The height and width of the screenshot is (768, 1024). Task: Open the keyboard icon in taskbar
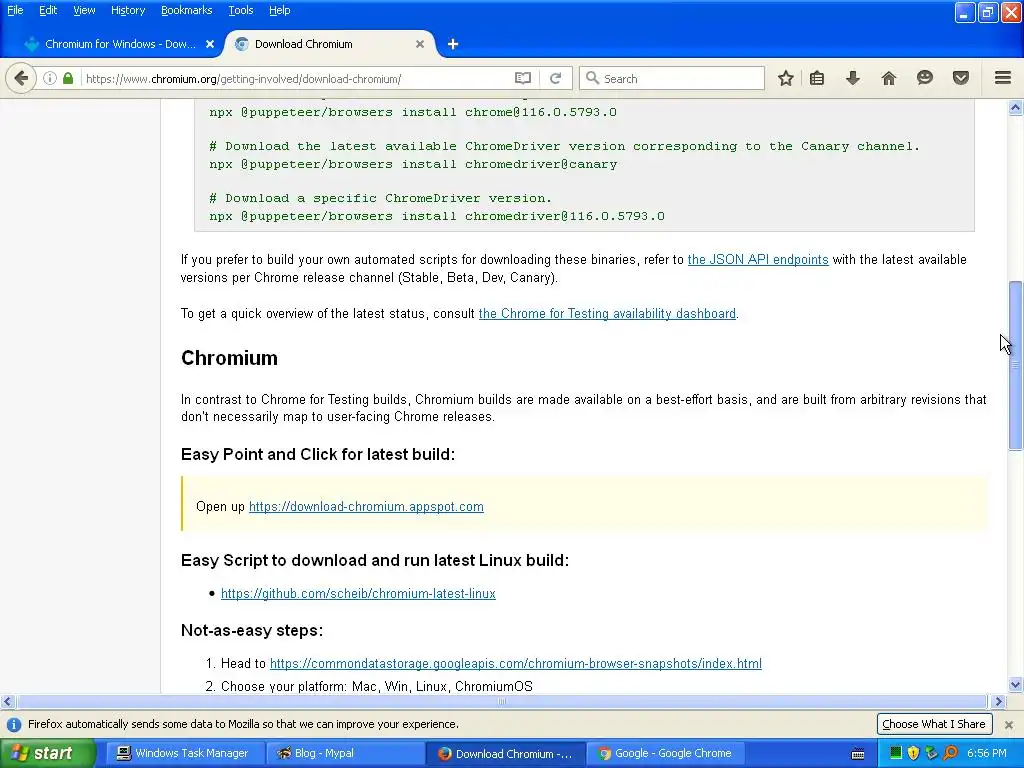[x=858, y=754]
